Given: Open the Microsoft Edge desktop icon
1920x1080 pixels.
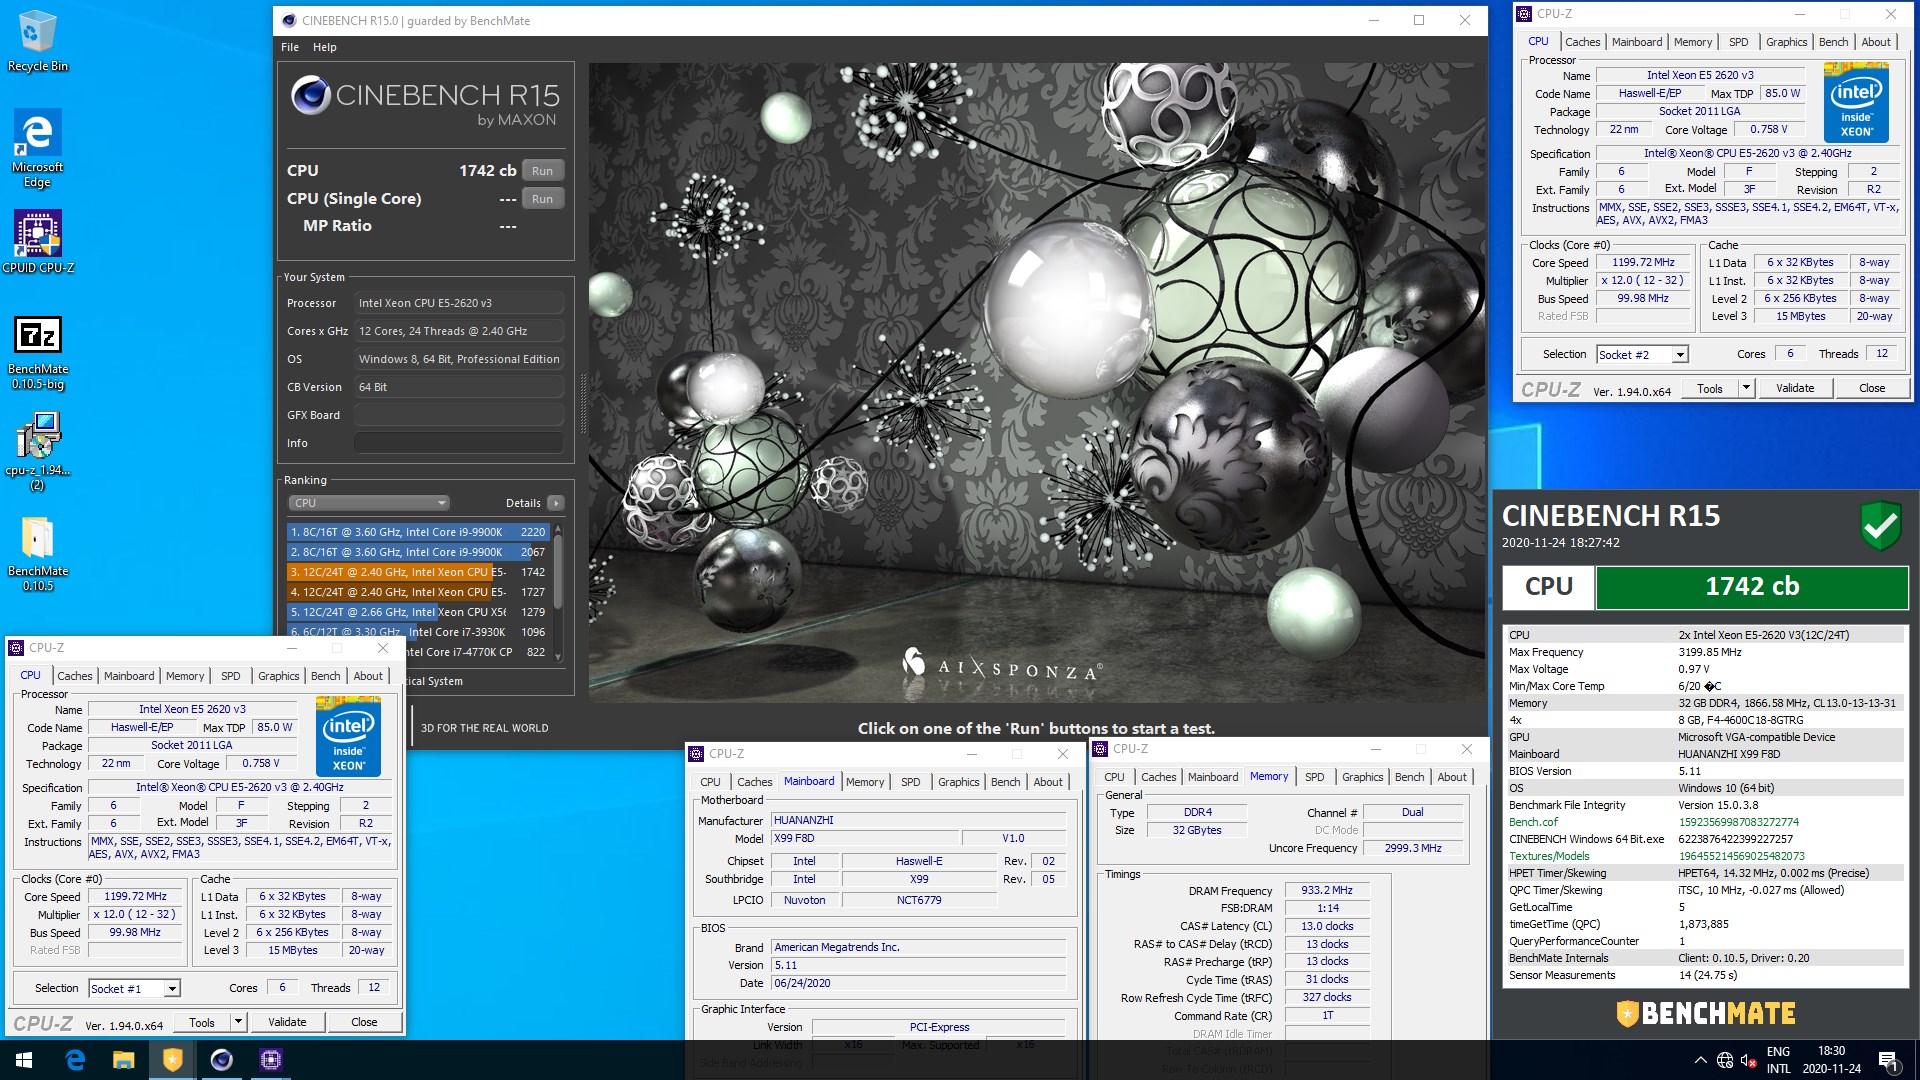Looking at the screenshot, I should [x=37, y=148].
